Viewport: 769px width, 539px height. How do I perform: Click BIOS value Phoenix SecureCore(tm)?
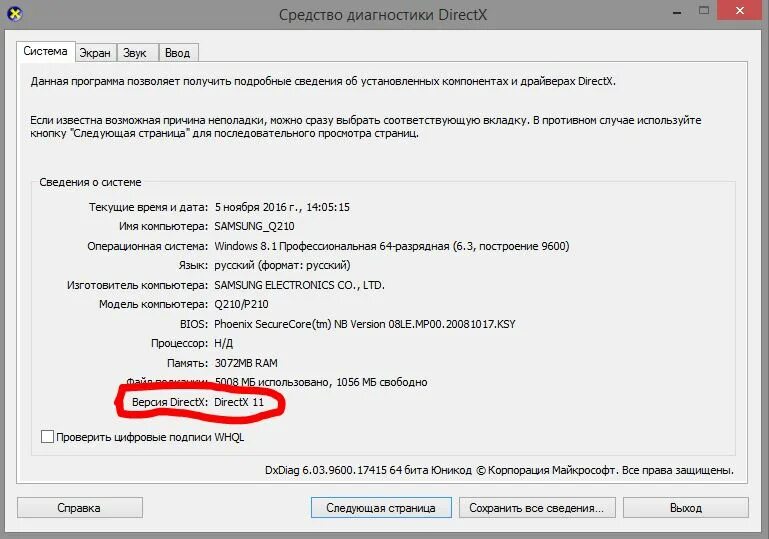pos(365,324)
